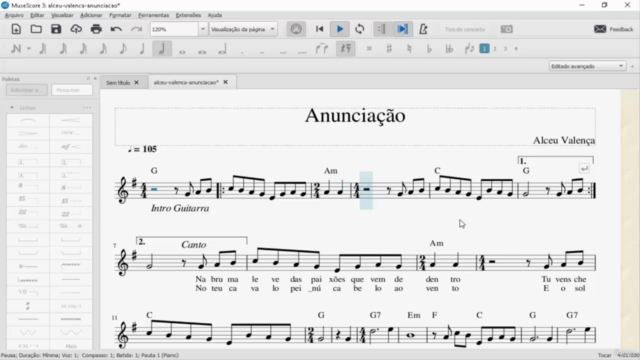Create a new score
The height and width of the screenshot is (360, 640).
point(16,29)
